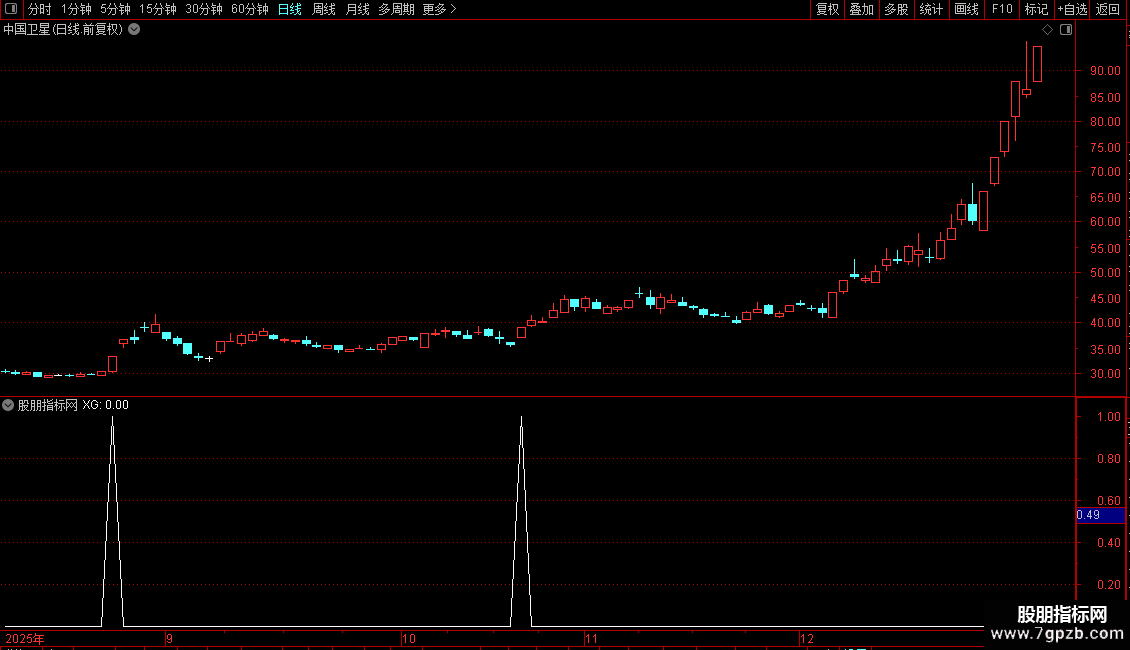Click the latest candlestick near 90.00
The width and height of the screenshot is (1130, 650).
click(x=1038, y=63)
